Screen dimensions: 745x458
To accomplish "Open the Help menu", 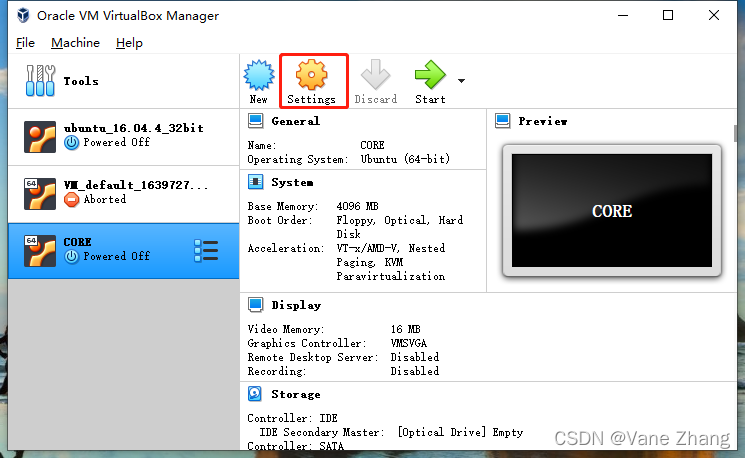I will coord(129,43).
